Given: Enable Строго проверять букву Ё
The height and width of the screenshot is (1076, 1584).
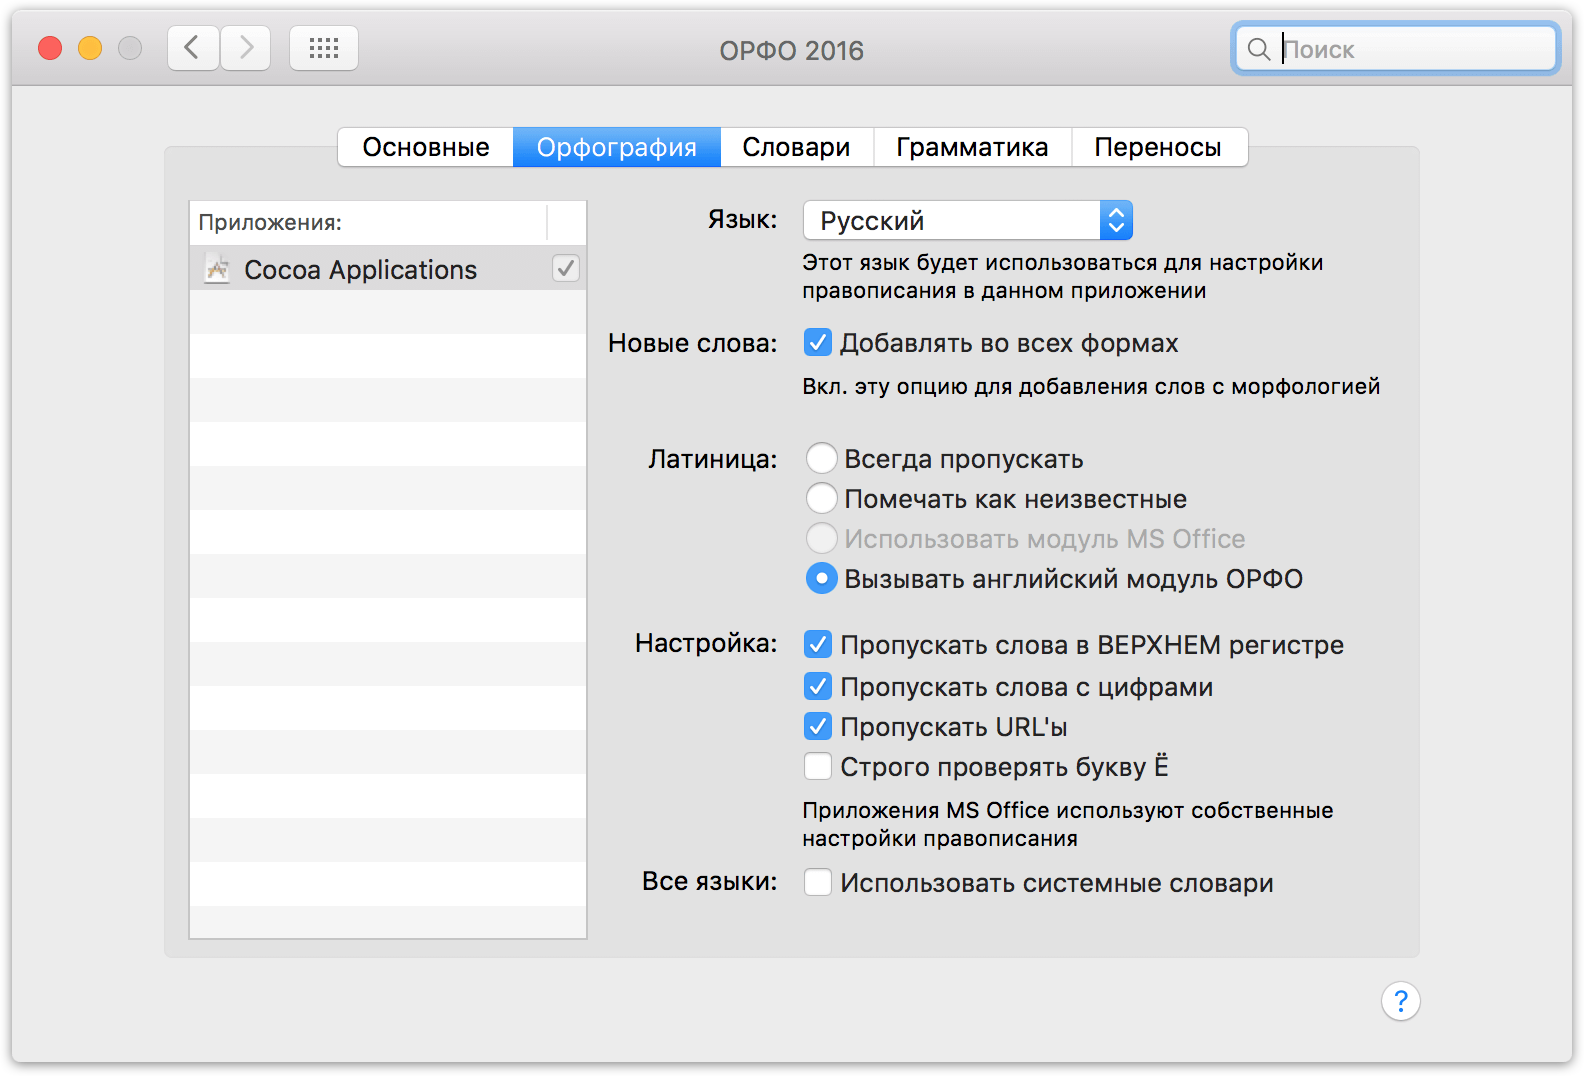Looking at the screenshot, I should pyautogui.click(x=818, y=767).
